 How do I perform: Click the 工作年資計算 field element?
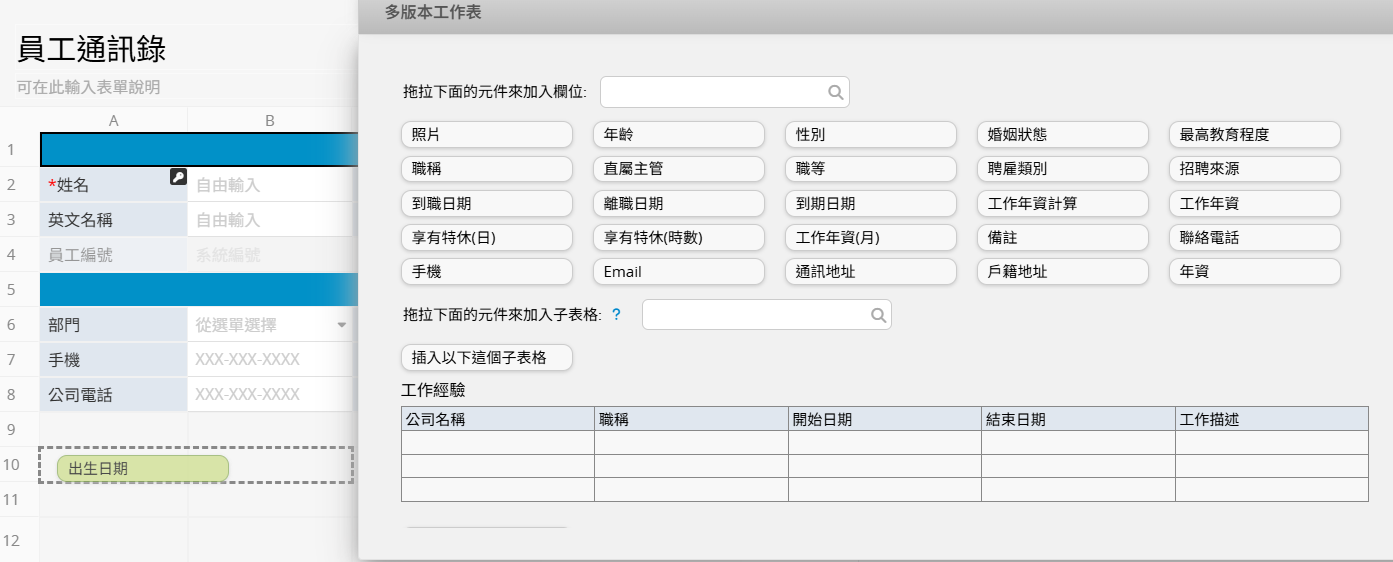click(1062, 204)
